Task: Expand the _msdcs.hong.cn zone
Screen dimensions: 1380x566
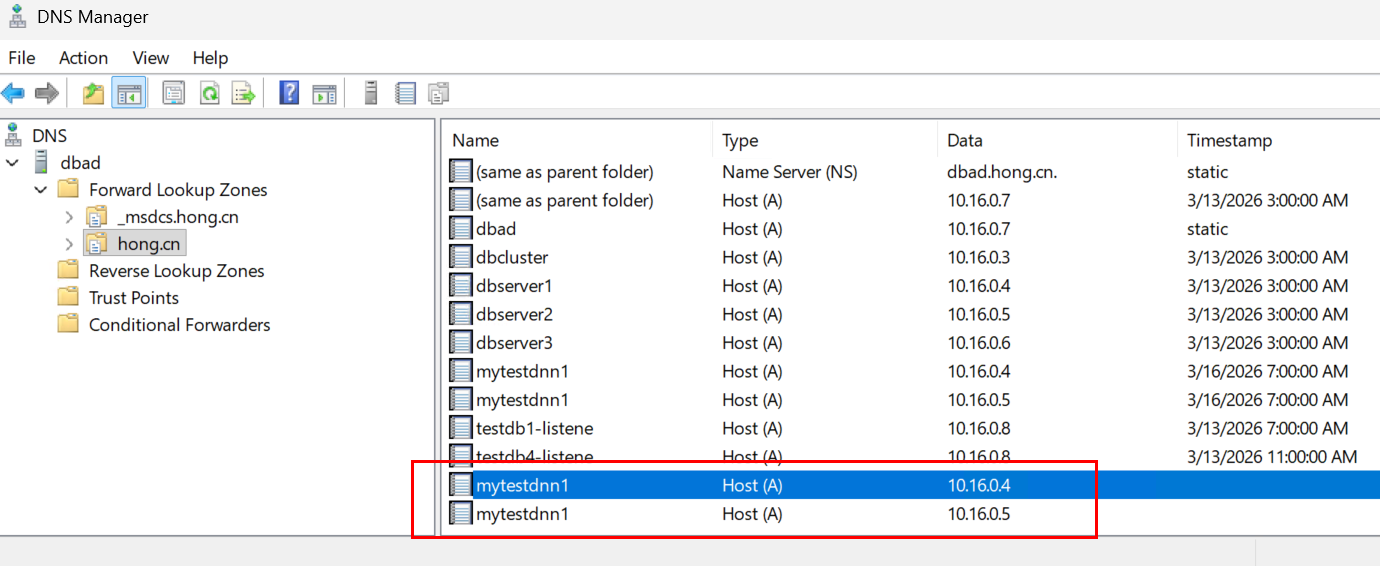Action: pyautogui.click(x=68, y=217)
